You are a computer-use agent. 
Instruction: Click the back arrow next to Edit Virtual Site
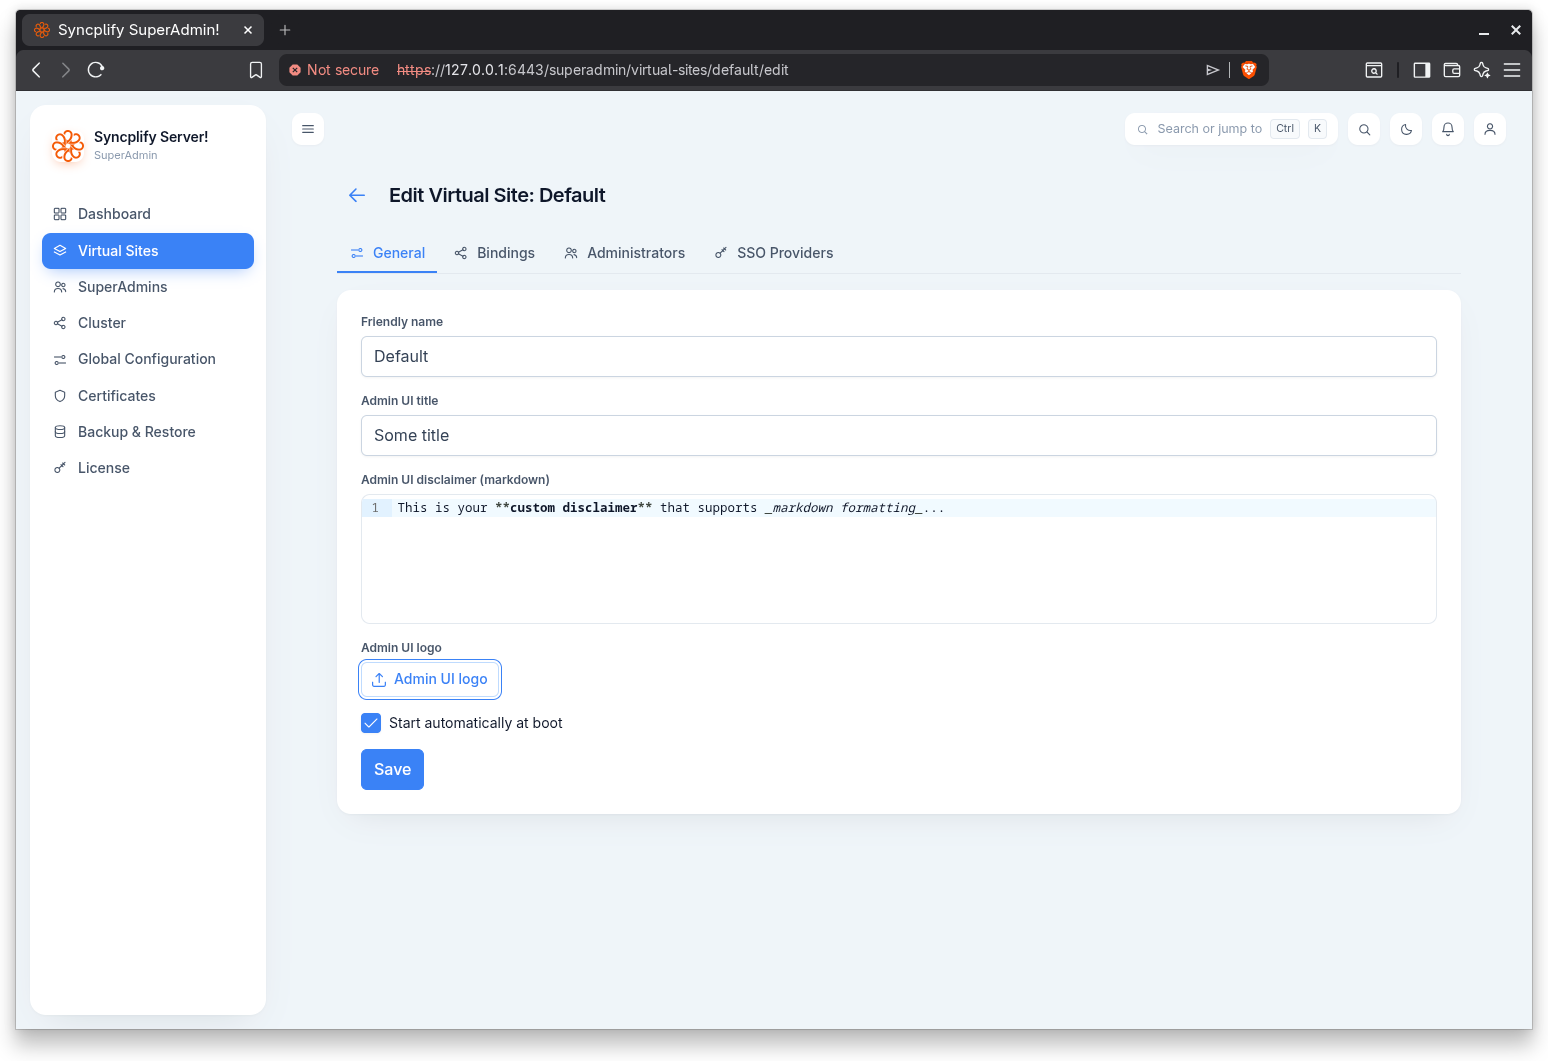[x=357, y=195]
